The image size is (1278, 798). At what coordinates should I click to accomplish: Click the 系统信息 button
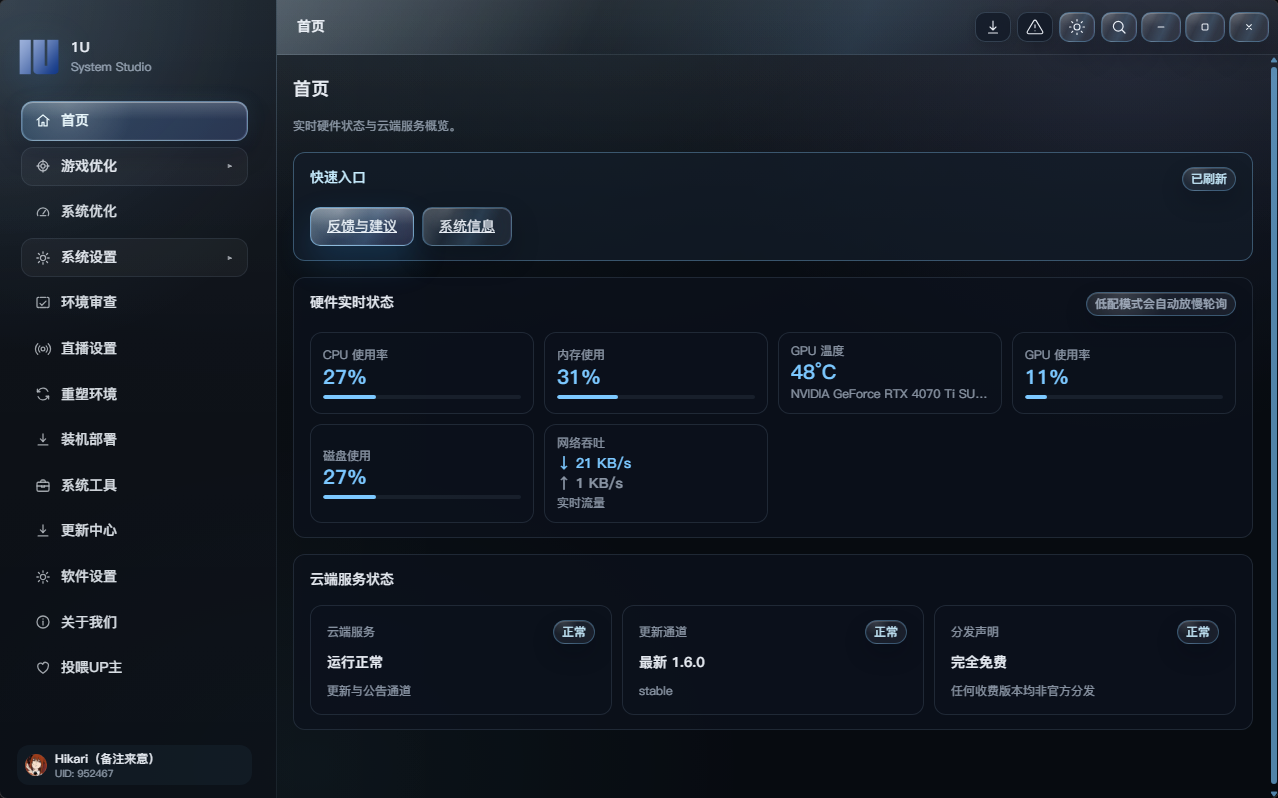click(467, 226)
